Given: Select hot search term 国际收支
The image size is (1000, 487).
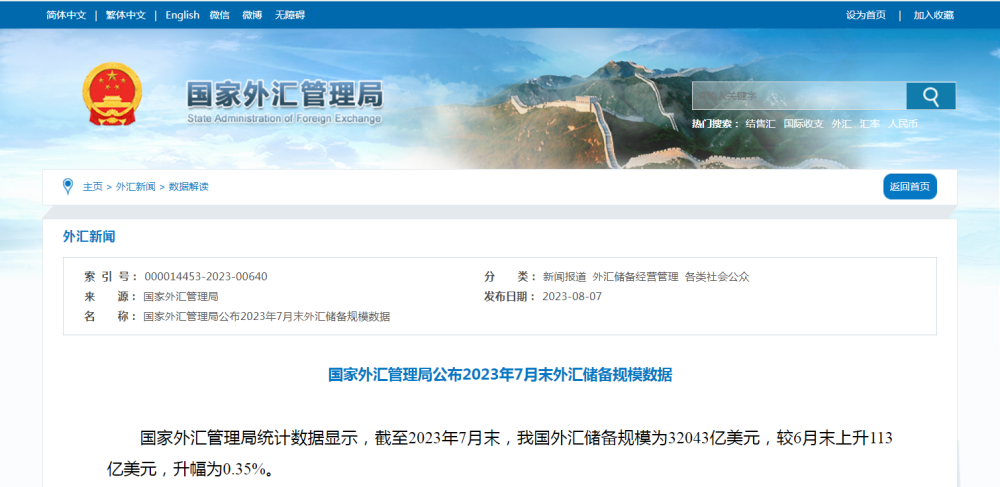Looking at the screenshot, I should click(x=803, y=124).
